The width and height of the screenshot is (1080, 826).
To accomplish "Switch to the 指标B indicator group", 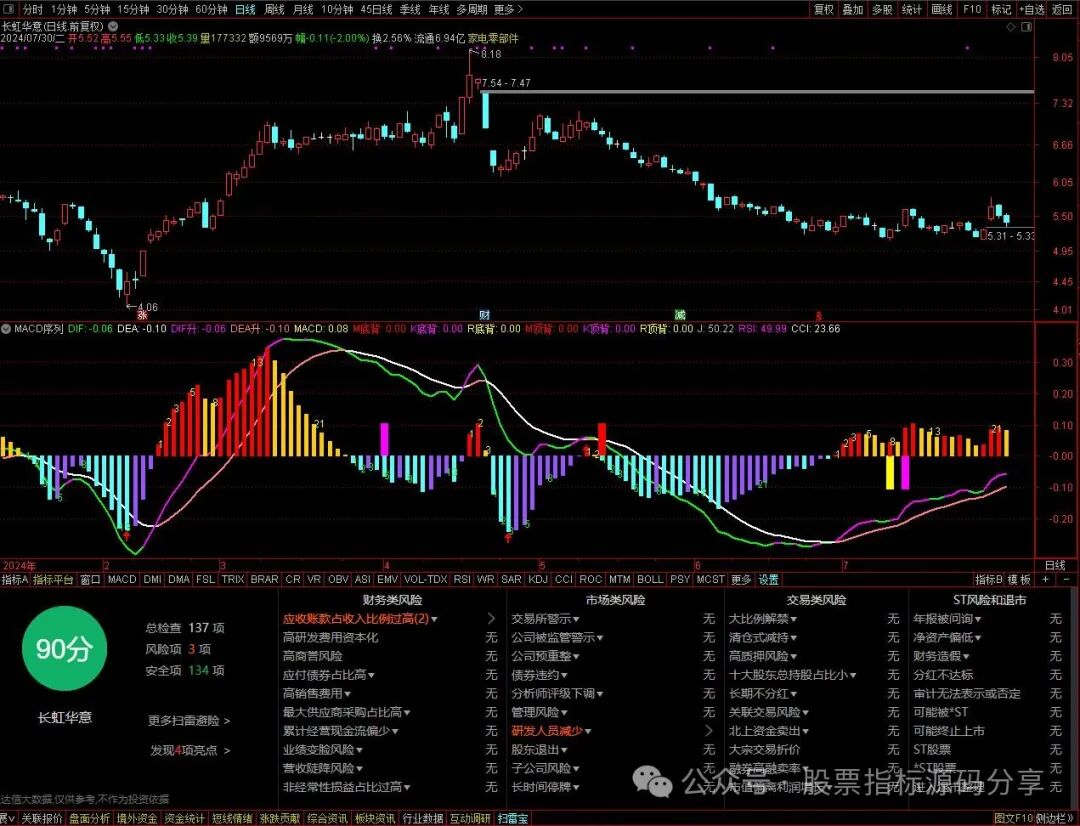I will coord(988,579).
